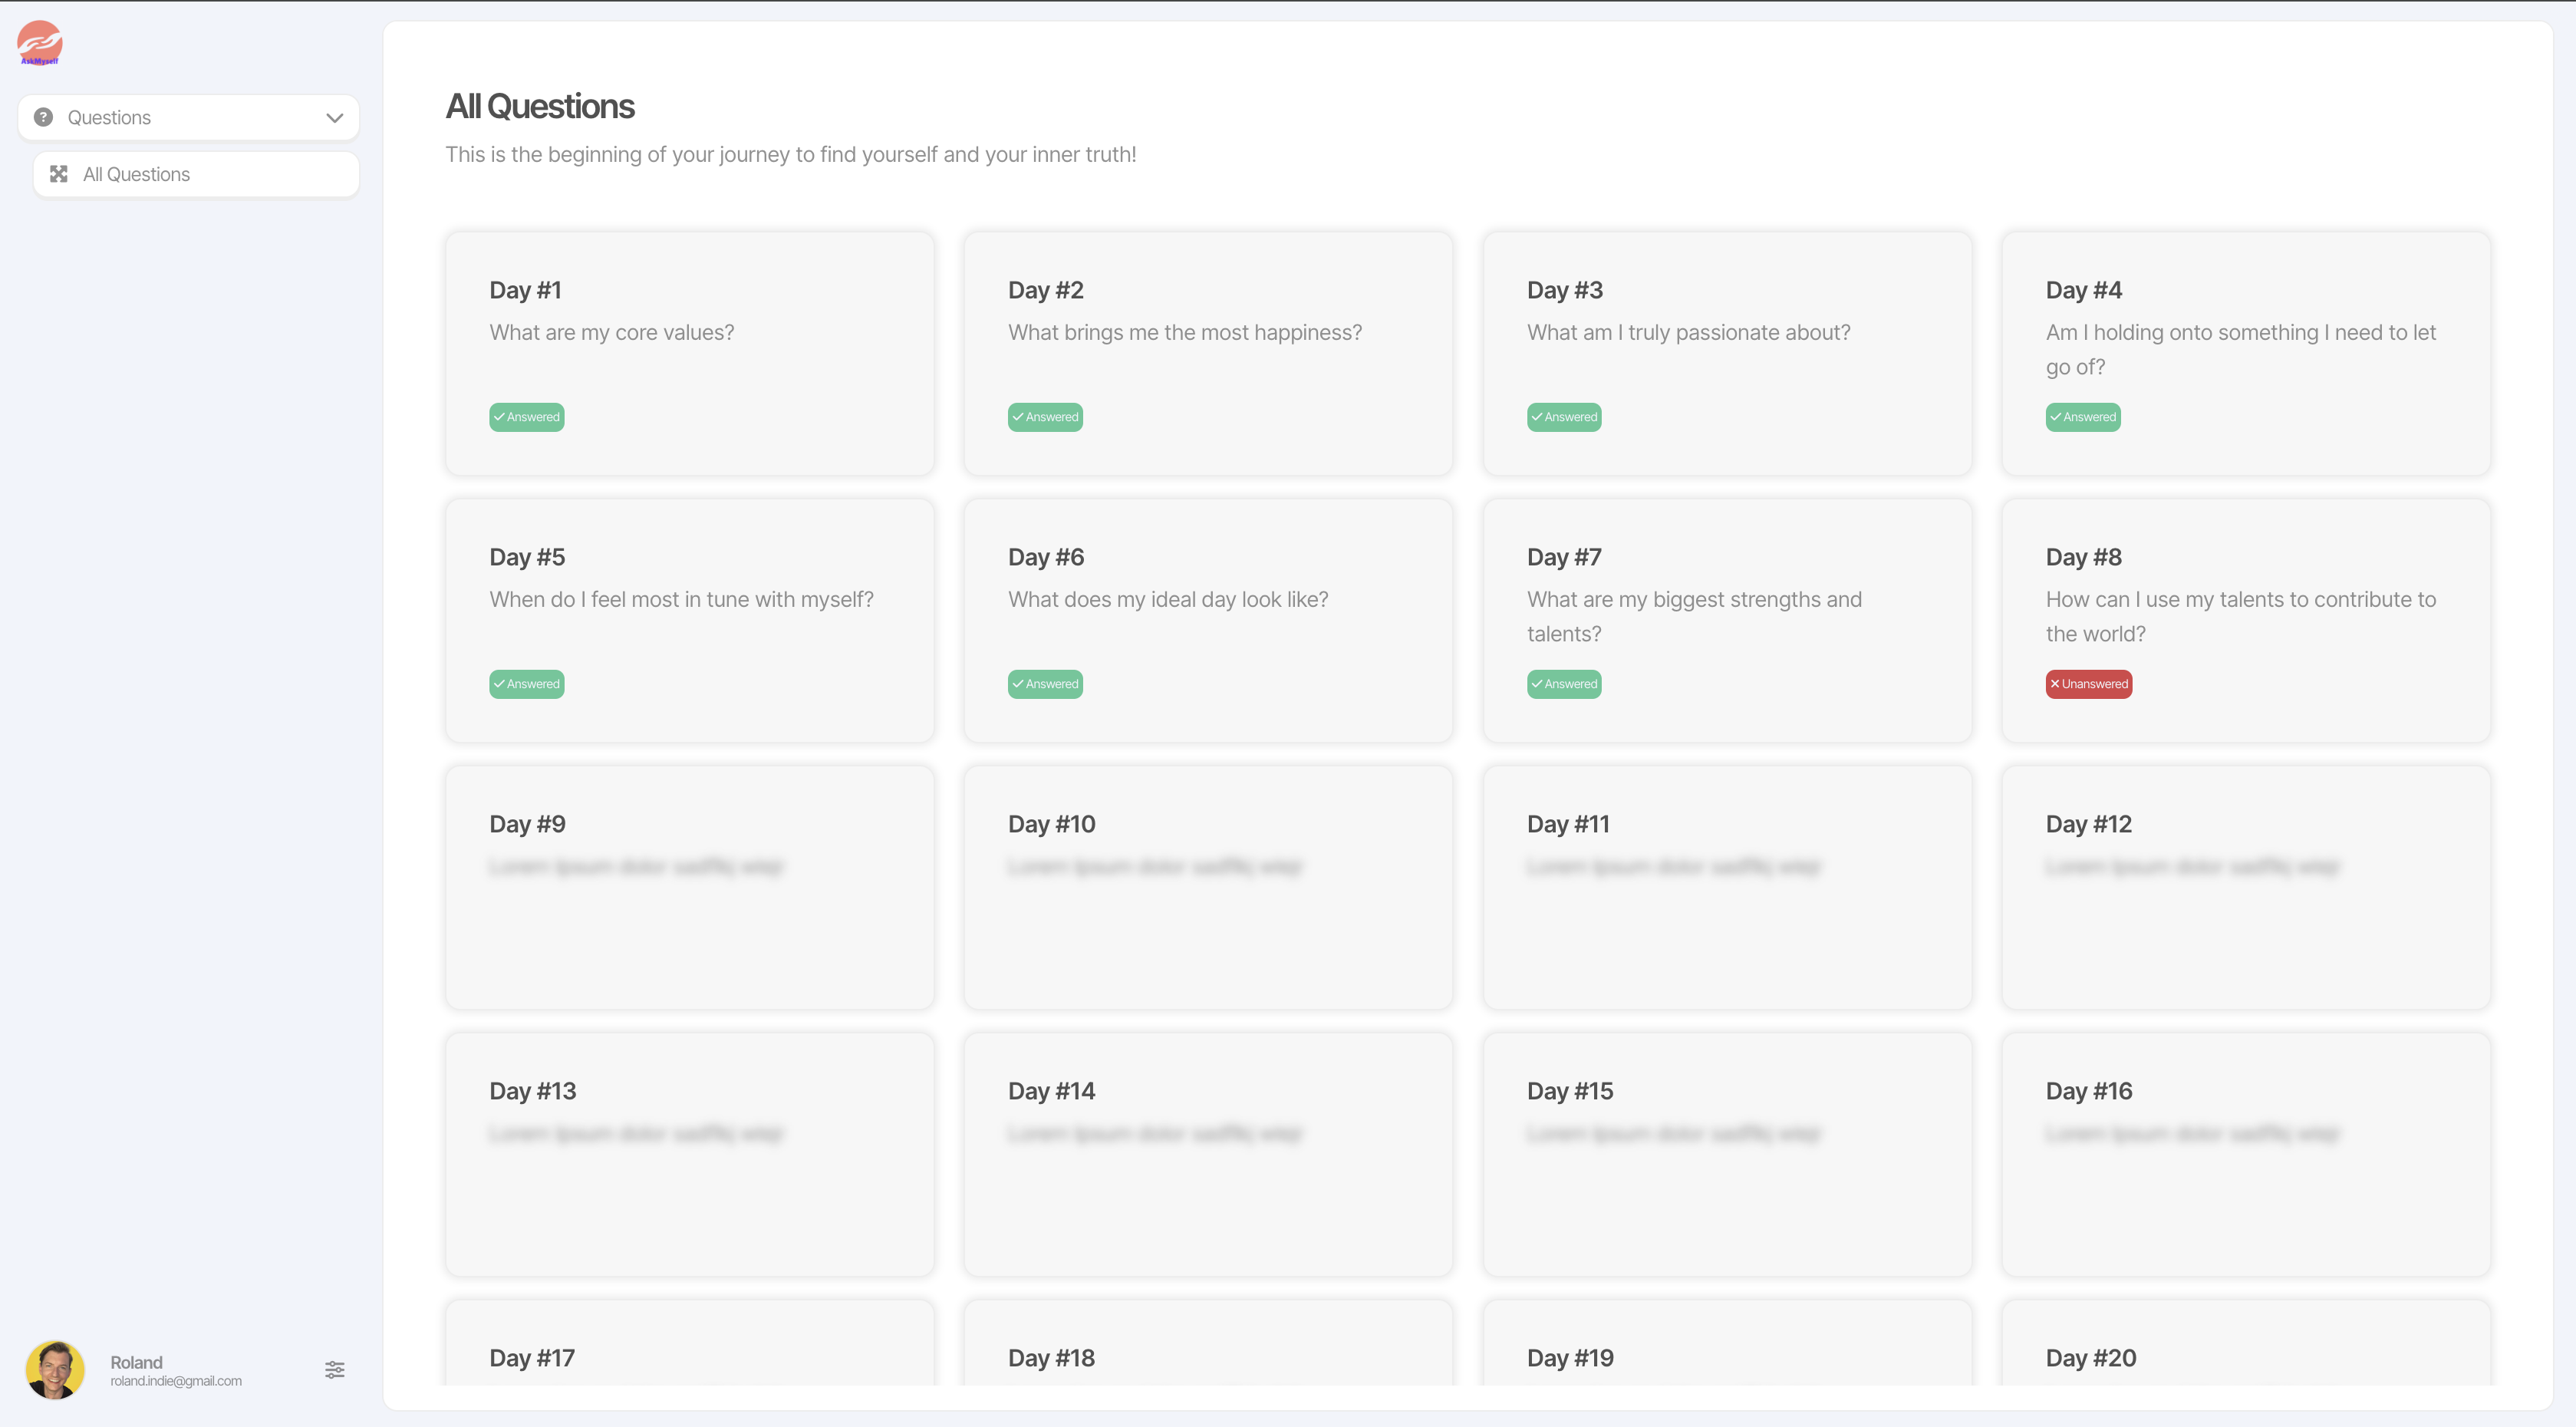Select All Questions in the sidebar
Viewport: 2576px width, 1427px height.
tap(196, 174)
